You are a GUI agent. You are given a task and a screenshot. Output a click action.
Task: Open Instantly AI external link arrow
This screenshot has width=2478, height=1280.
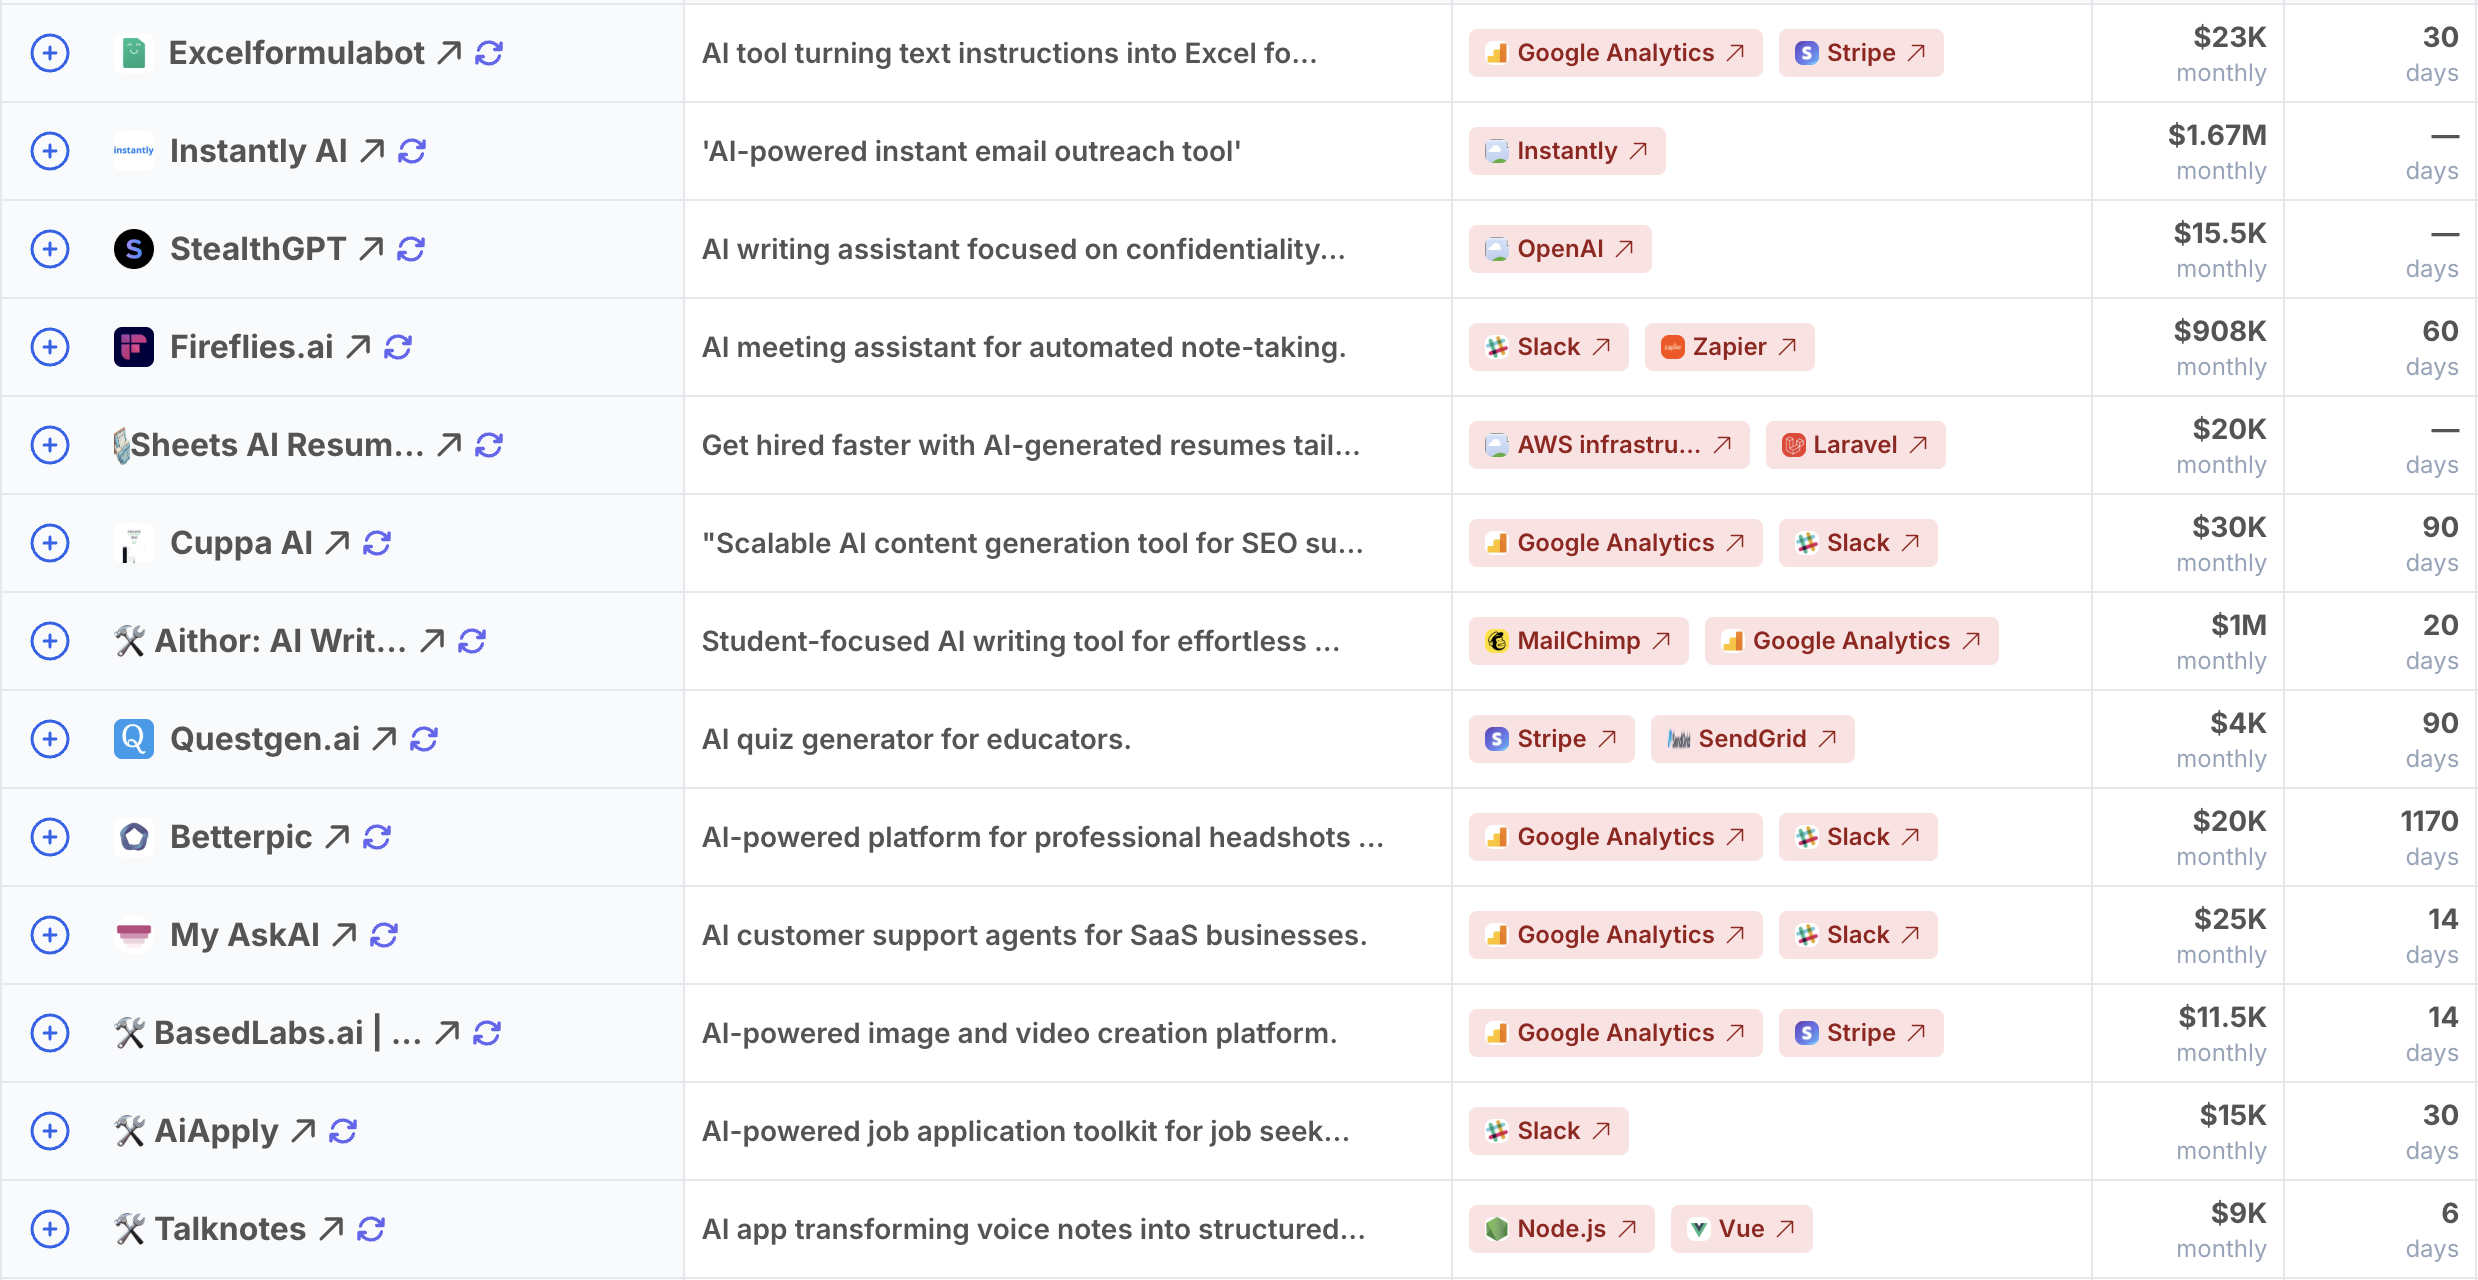click(x=372, y=151)
